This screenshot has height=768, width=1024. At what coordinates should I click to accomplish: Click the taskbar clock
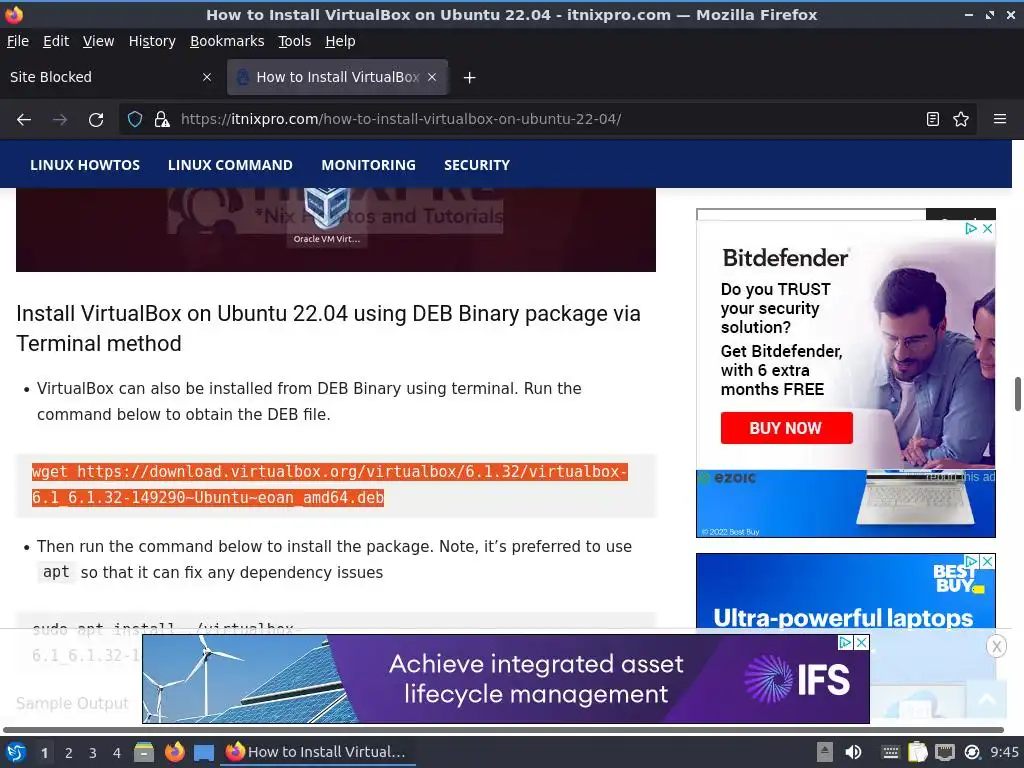(1004, 752)
